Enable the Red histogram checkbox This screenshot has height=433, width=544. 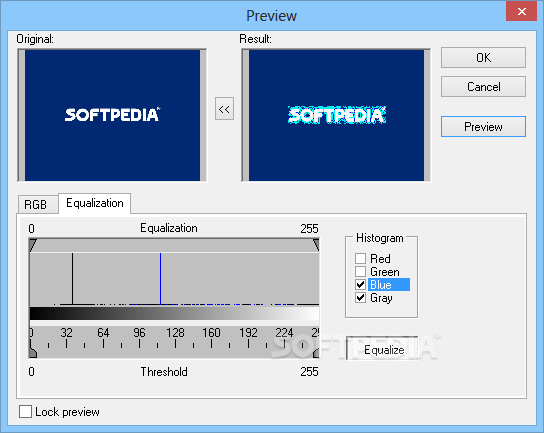360,258
